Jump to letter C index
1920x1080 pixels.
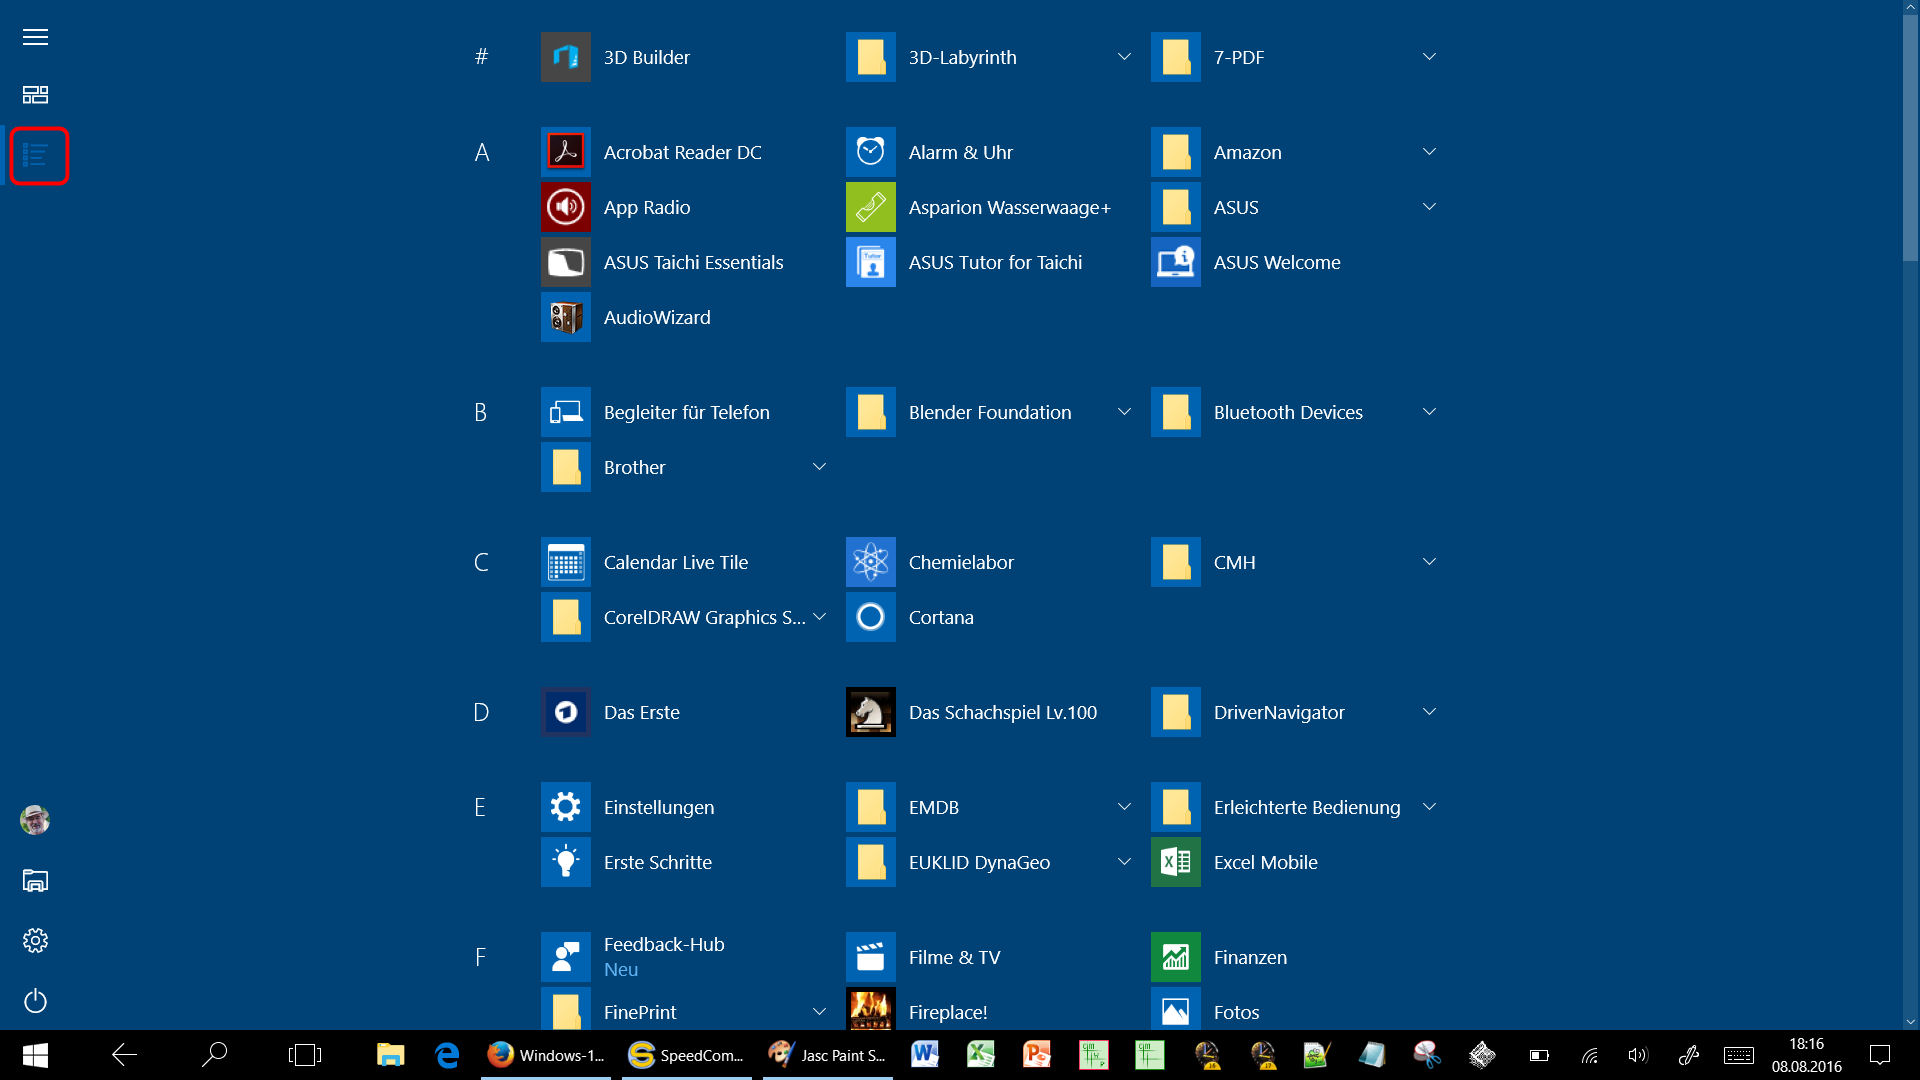481,562
